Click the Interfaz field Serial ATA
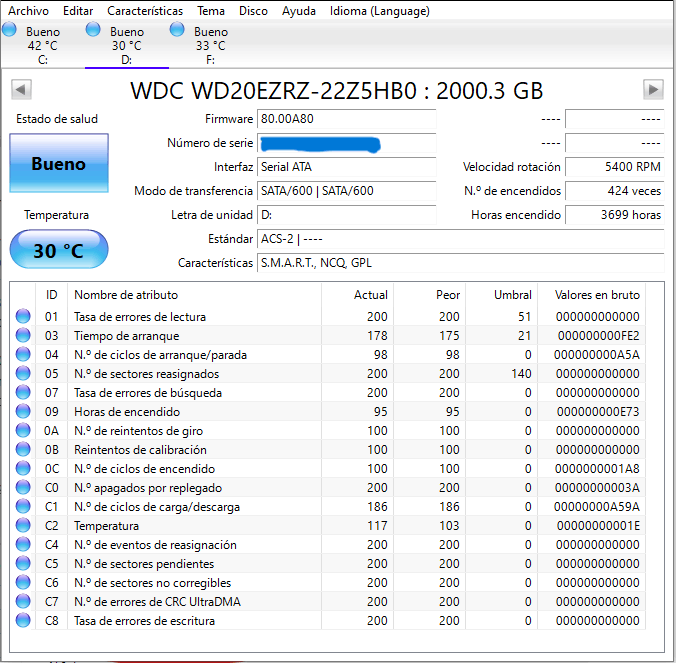The image size is (676, 663). click(347, 167)
